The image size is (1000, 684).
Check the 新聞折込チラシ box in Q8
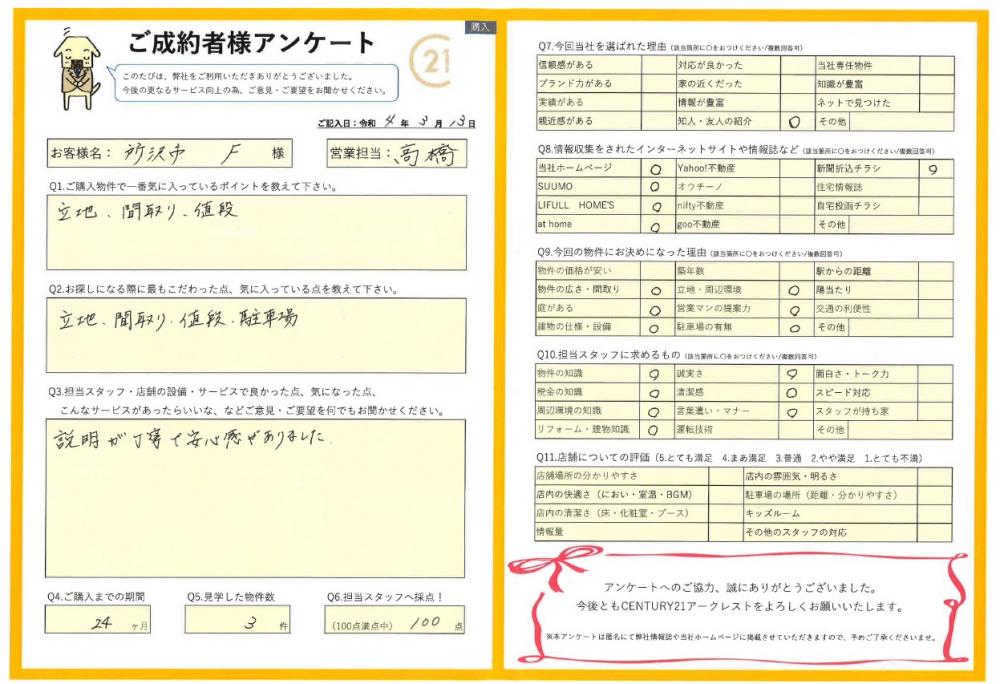933,169
